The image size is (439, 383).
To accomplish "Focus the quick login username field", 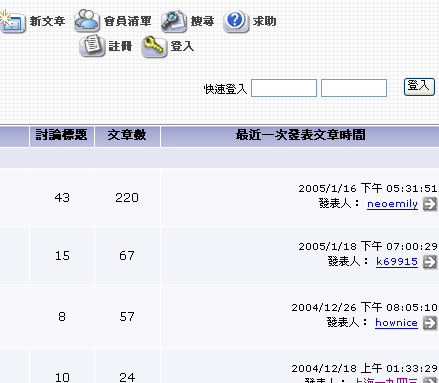I will point(284,88).
